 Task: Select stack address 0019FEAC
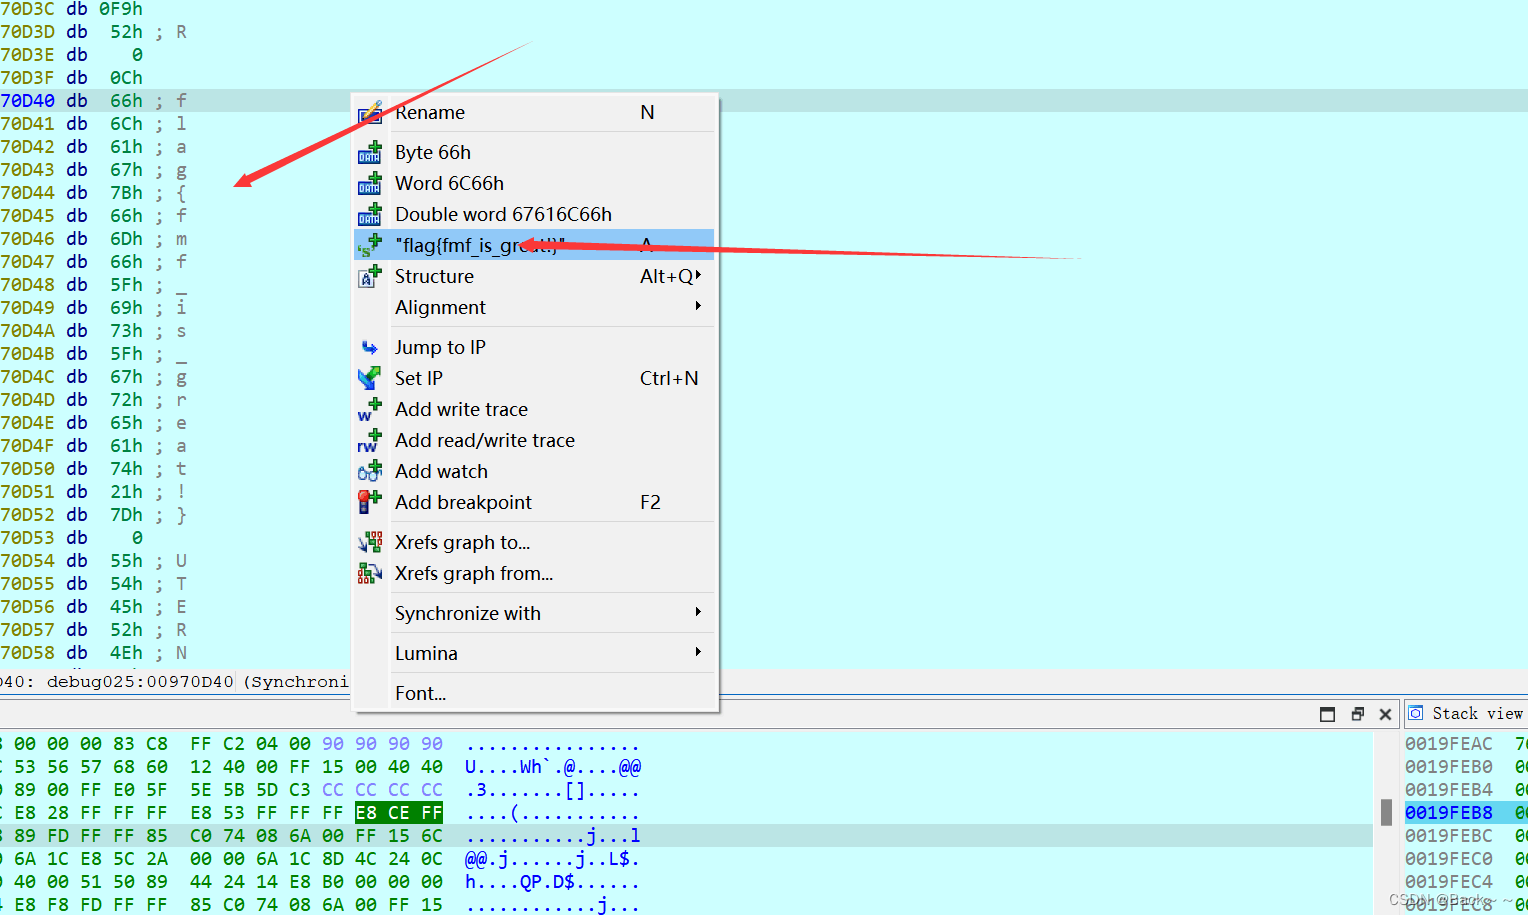[1449, 744]
